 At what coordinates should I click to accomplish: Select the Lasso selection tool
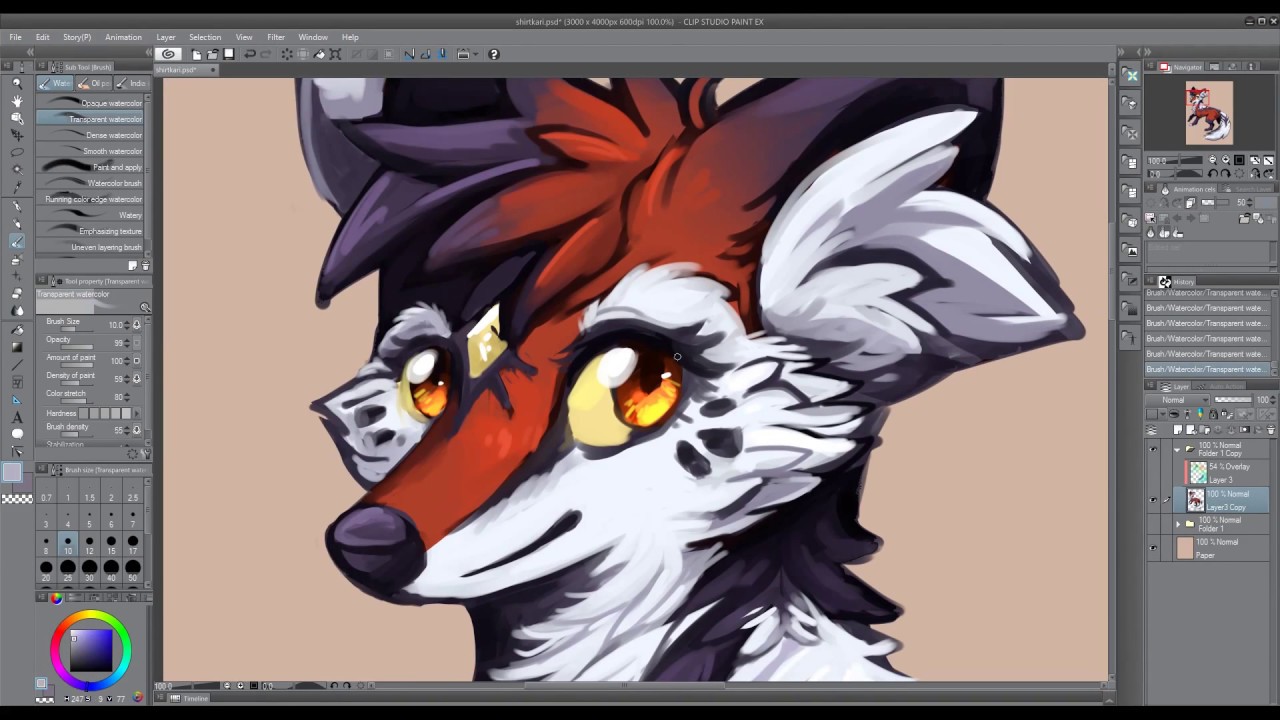click(17, 152)
